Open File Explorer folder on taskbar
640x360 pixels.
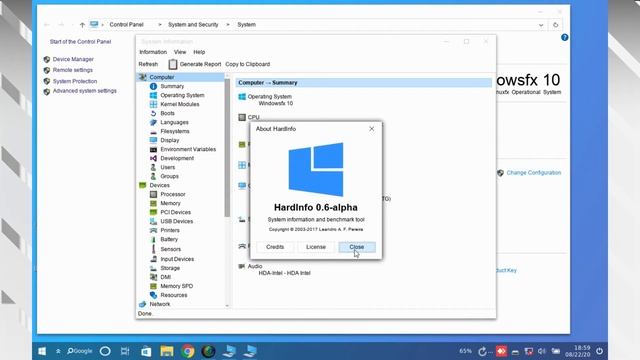coord(167,351)
